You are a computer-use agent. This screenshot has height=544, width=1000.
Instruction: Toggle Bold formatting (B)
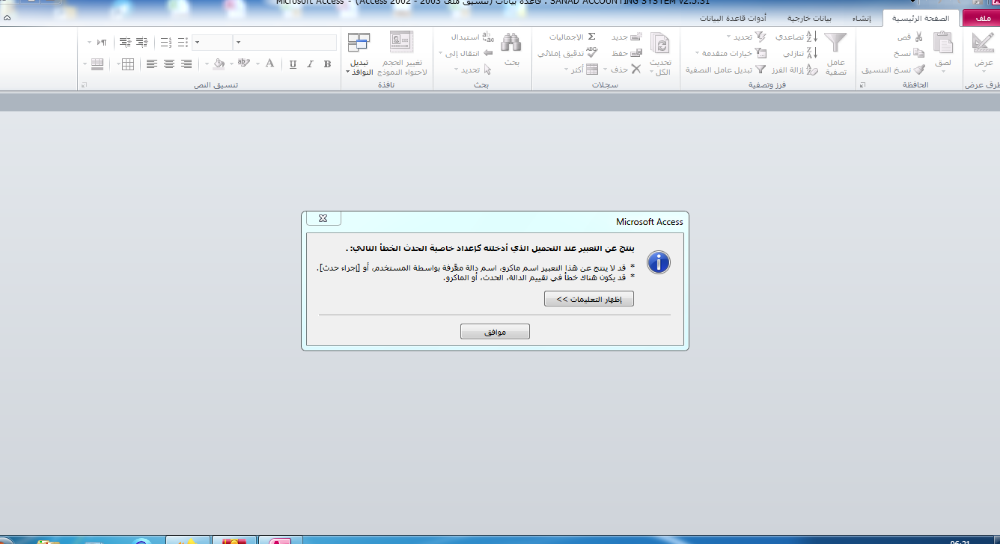point(327,64)
